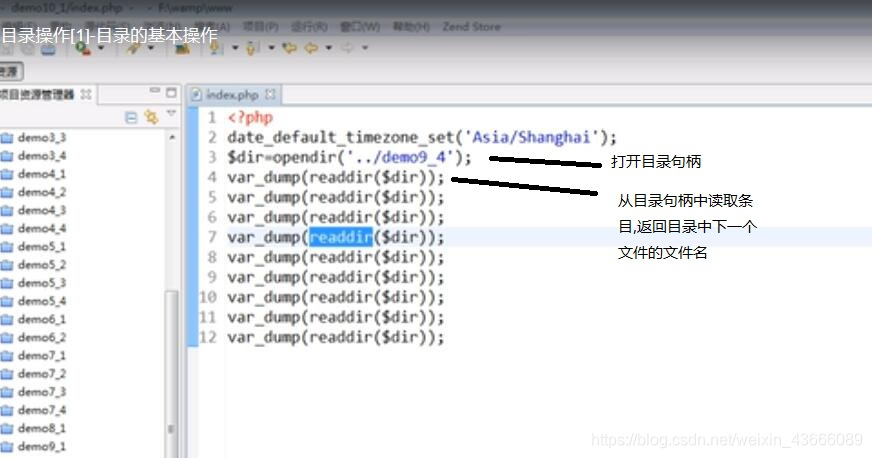Select the demo8_1 folder

(x=34, y=428)
